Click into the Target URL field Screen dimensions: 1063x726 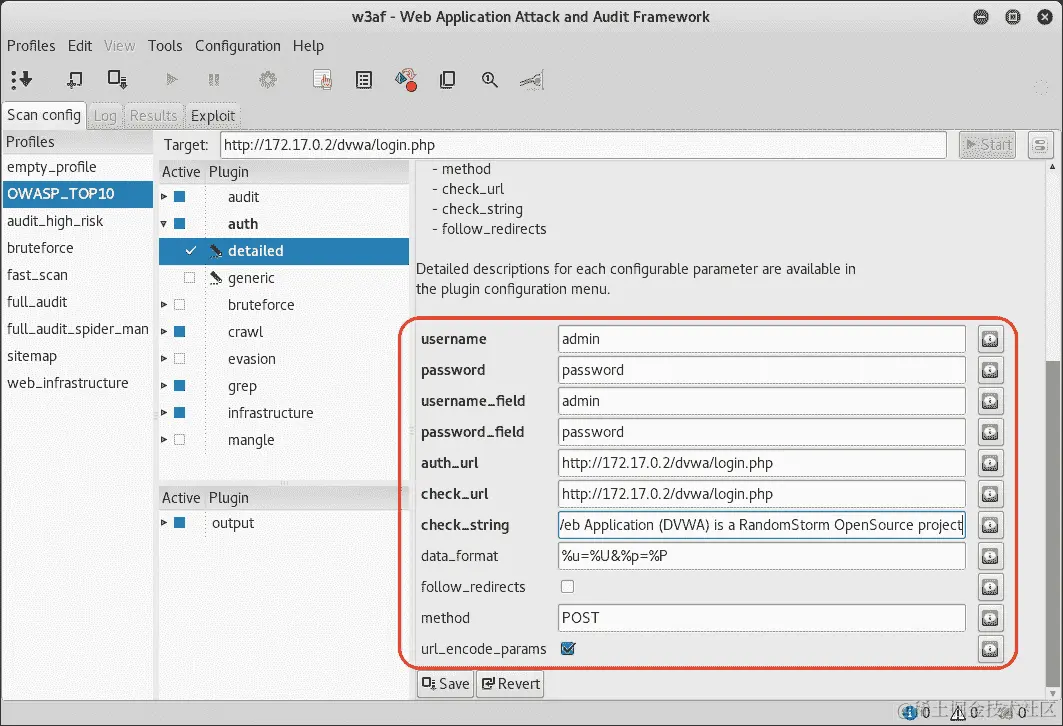click(x=583, y=145)
